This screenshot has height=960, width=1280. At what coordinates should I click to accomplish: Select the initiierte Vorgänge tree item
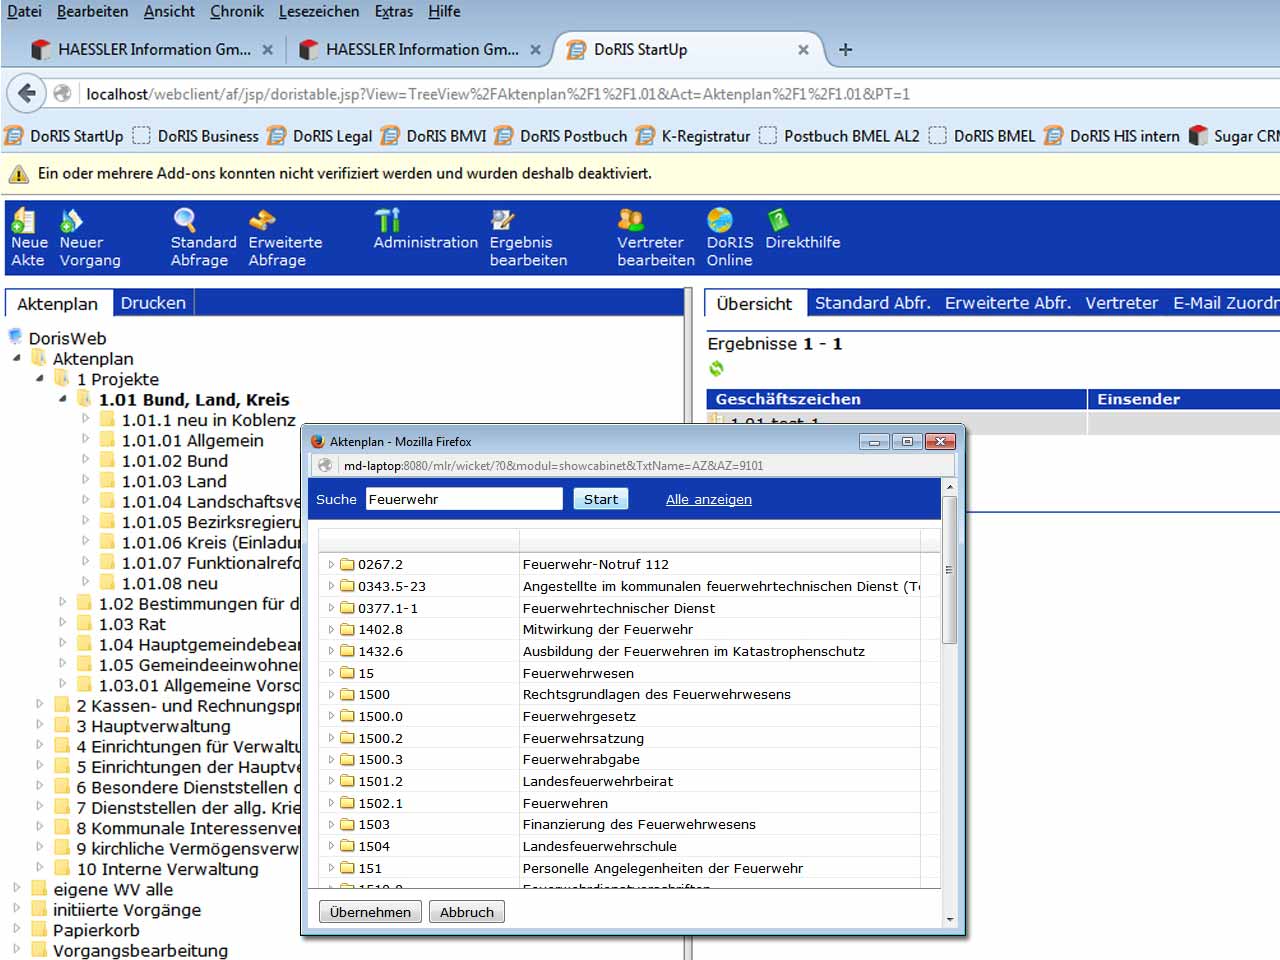coord(127,910)
